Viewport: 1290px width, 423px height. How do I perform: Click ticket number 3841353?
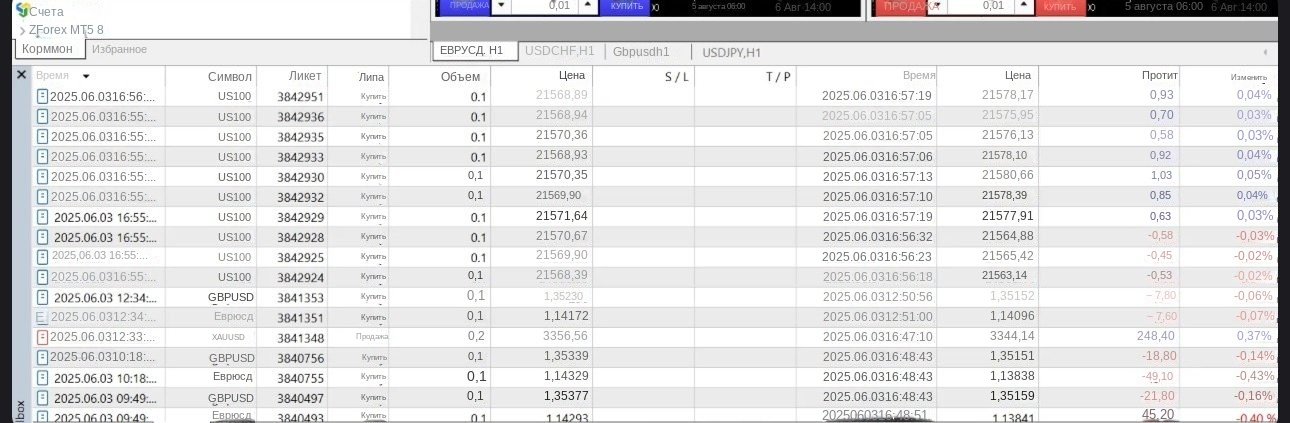click(x=300, y=298)
